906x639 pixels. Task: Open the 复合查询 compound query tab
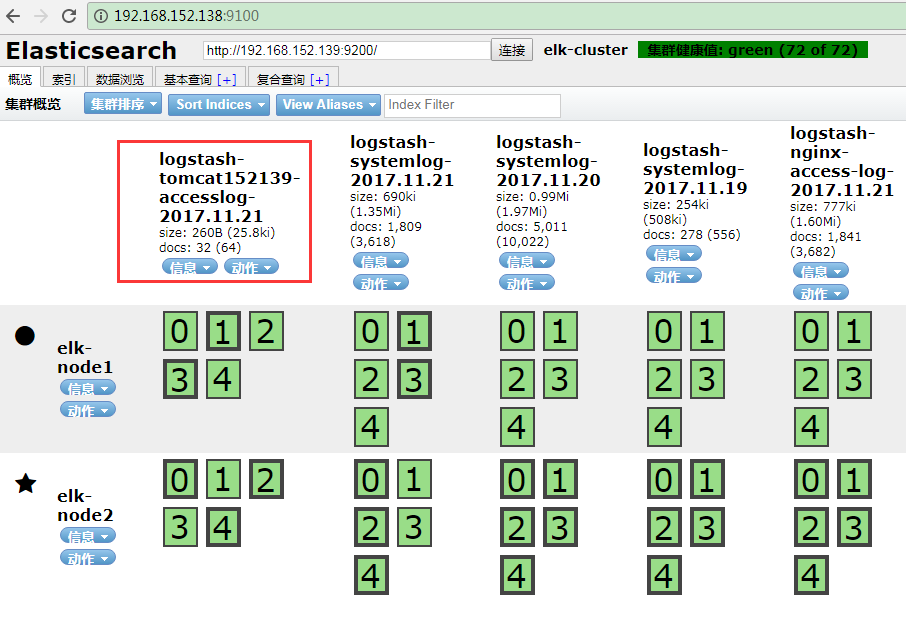tap(280, 79)
